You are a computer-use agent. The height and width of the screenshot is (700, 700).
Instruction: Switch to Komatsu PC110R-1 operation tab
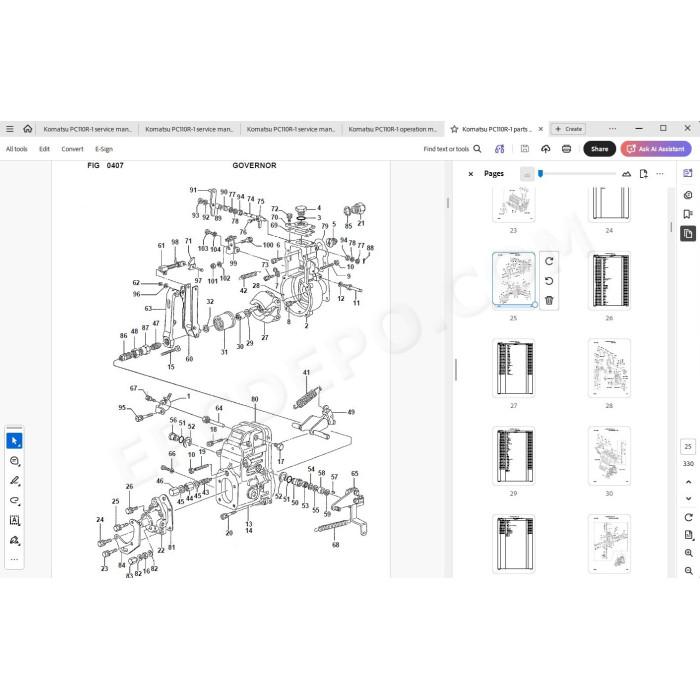[x=393, y=129]
